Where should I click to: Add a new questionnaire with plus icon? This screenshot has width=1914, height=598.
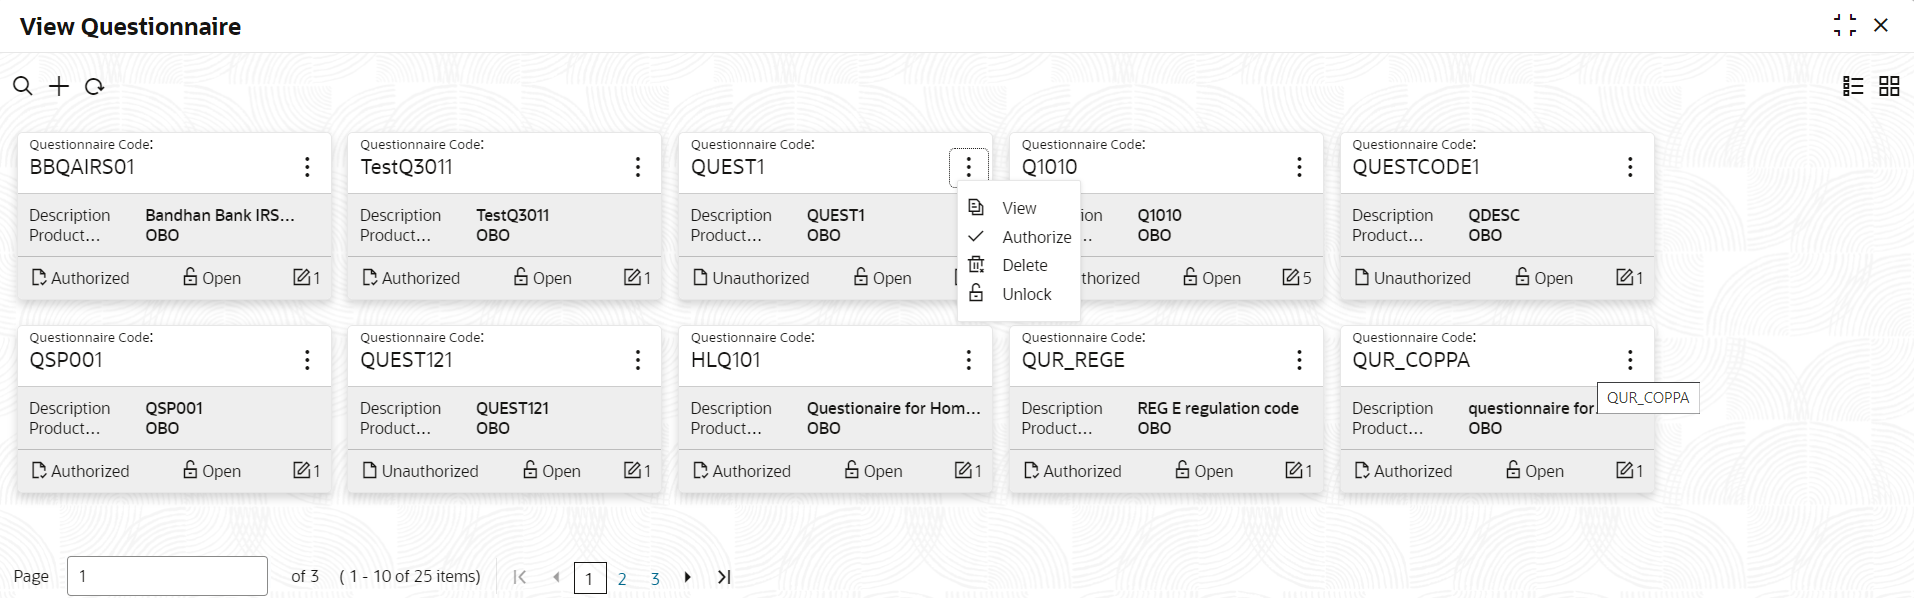(59, 86)
